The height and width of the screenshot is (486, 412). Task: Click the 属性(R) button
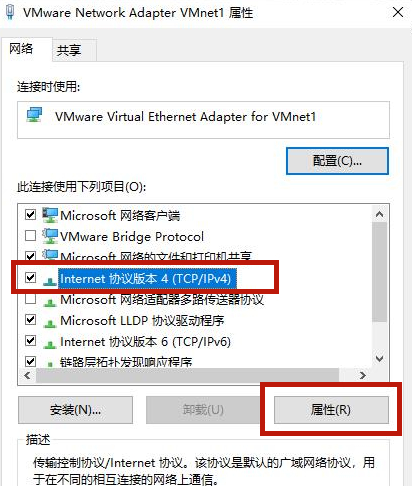[x=331, y=410]
